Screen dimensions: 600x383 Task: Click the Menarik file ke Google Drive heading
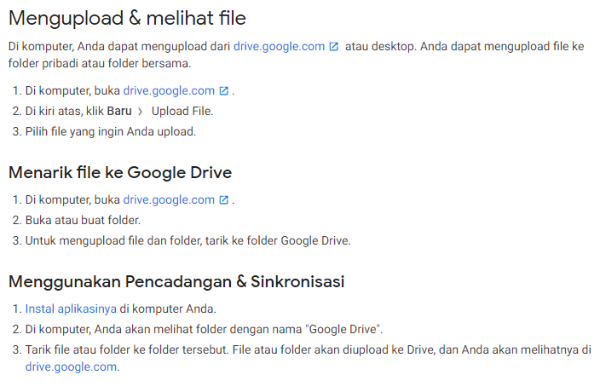[x=120, y=173]
